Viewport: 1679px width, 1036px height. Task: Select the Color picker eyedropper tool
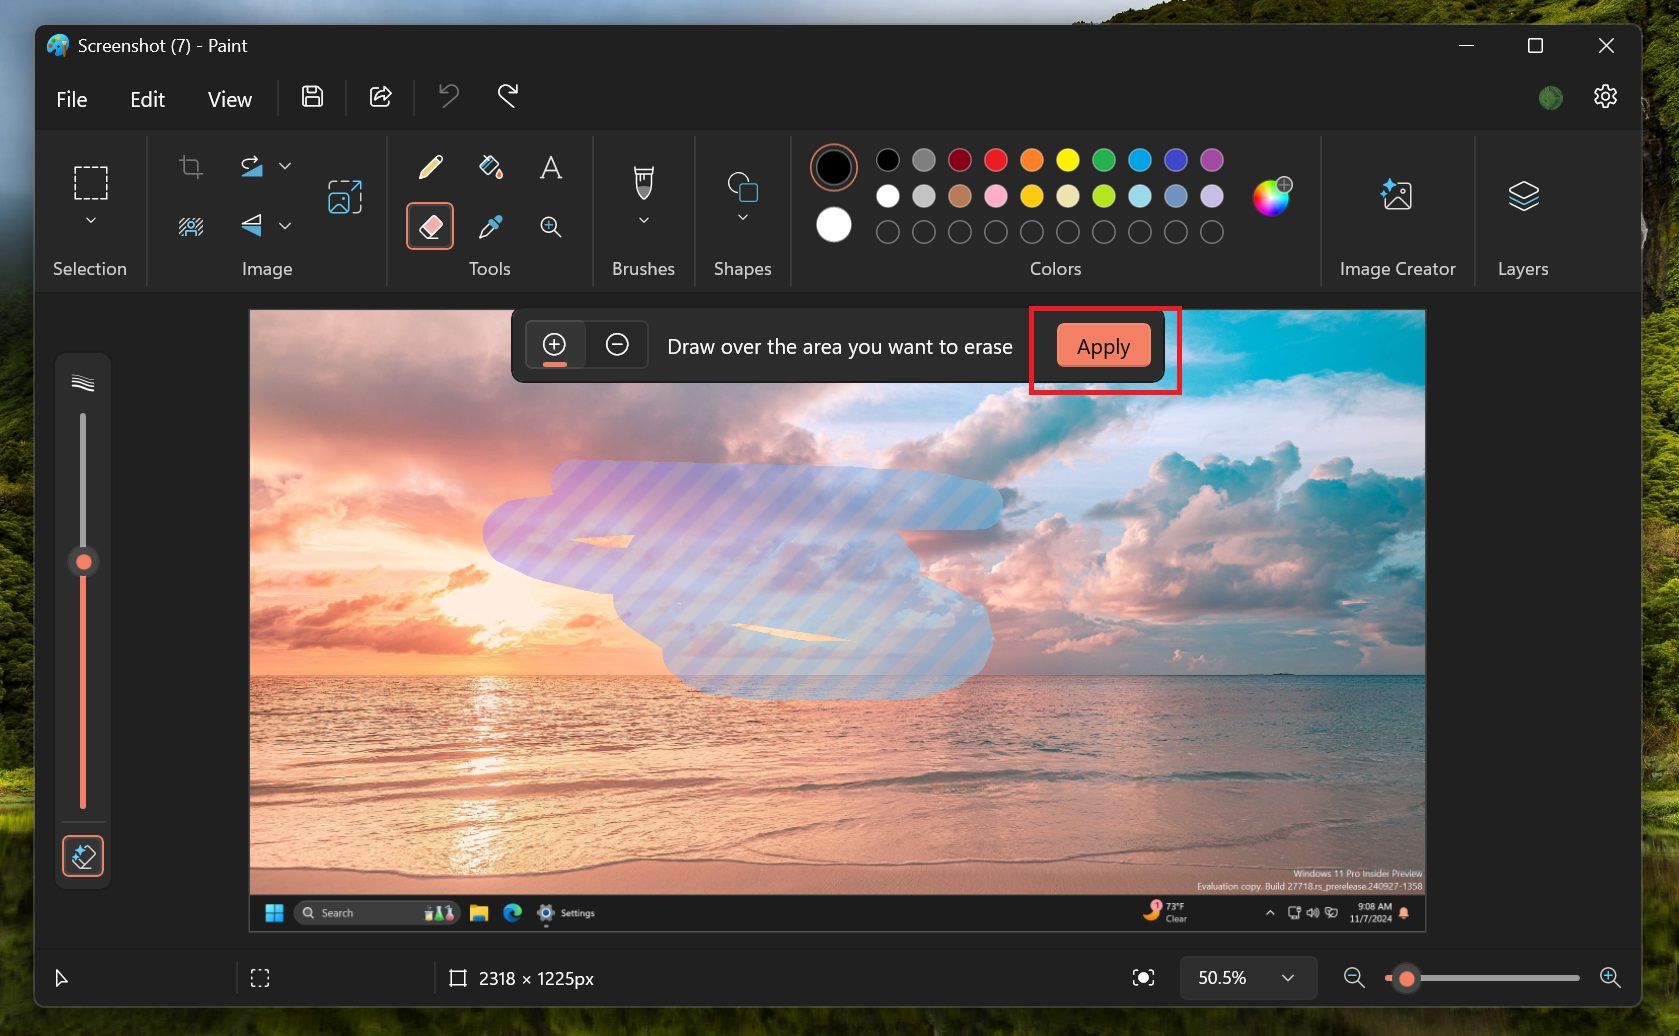(491, 227)
